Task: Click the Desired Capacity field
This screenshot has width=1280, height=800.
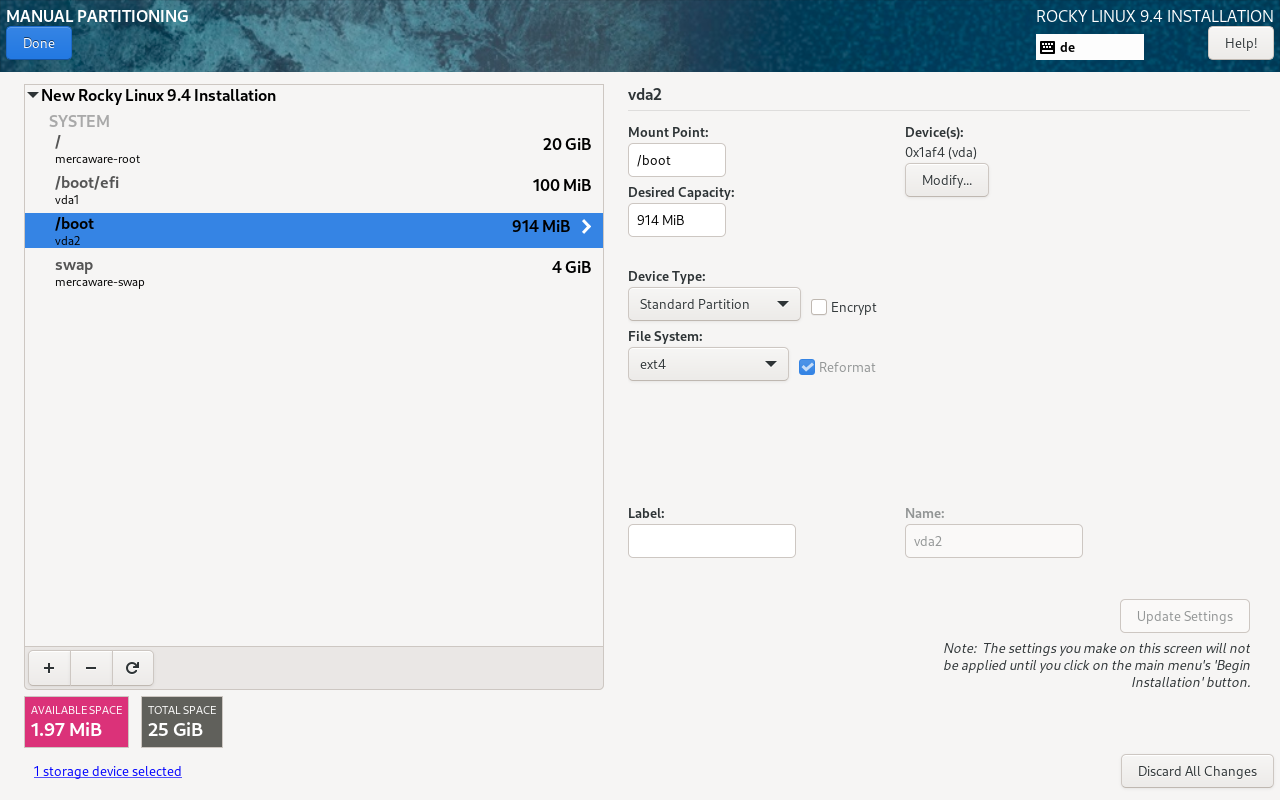Action: point(677,220)
